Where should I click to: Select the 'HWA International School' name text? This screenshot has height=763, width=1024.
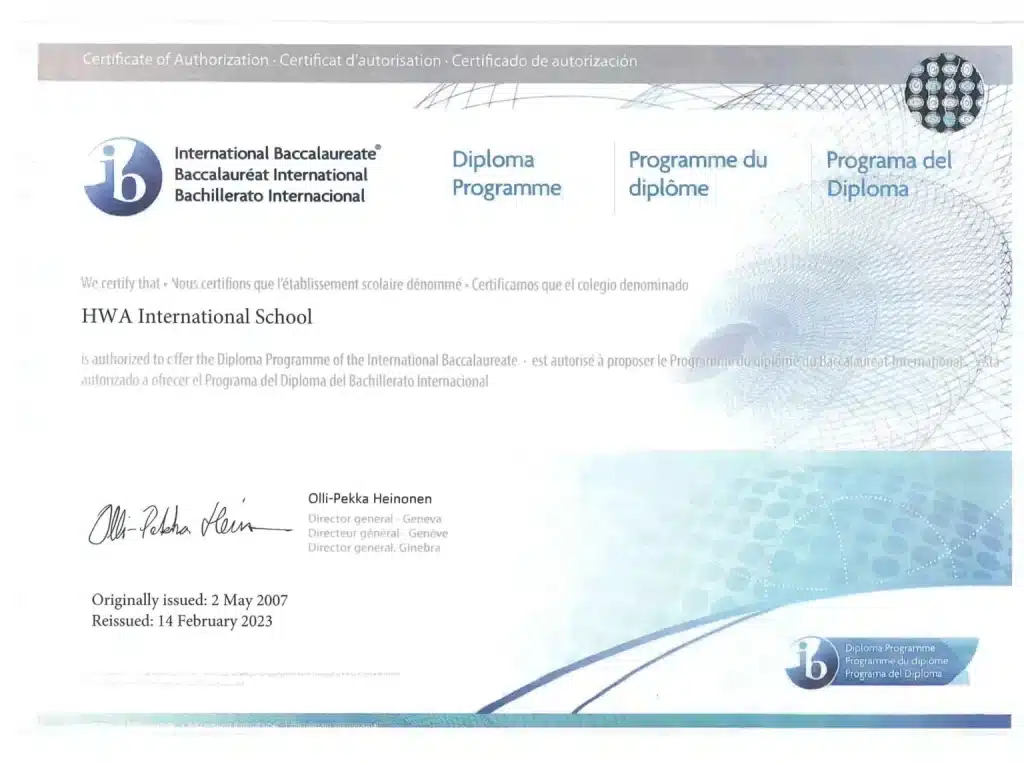pos(197,317)
